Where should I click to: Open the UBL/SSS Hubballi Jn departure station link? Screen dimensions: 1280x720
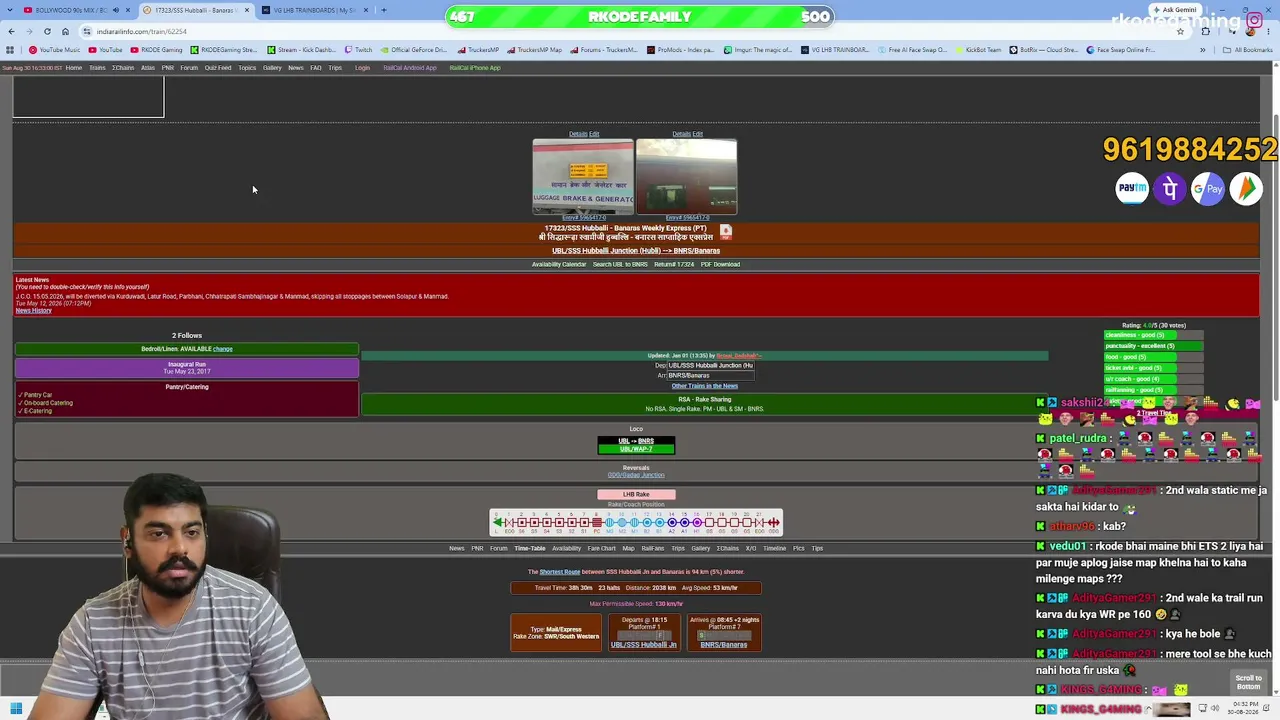pyautogui.click(x=644, y=645)
